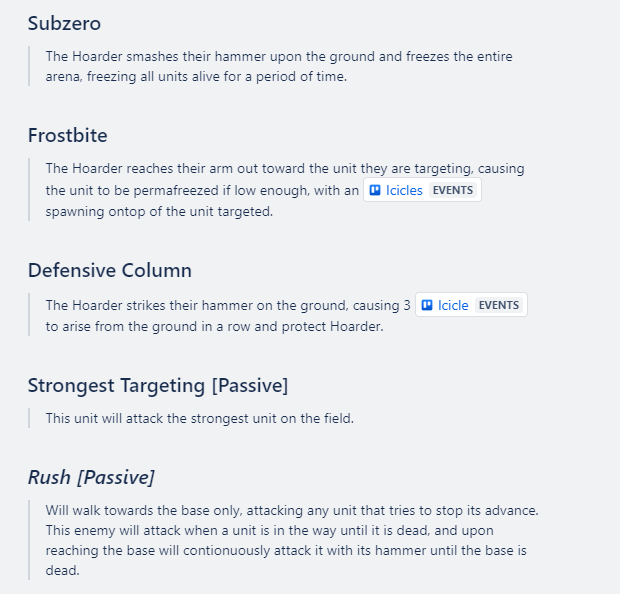Select the Subzero heading
Viewport: 620px width, 594px height.
pyautogui.click(x=64, y=23)
